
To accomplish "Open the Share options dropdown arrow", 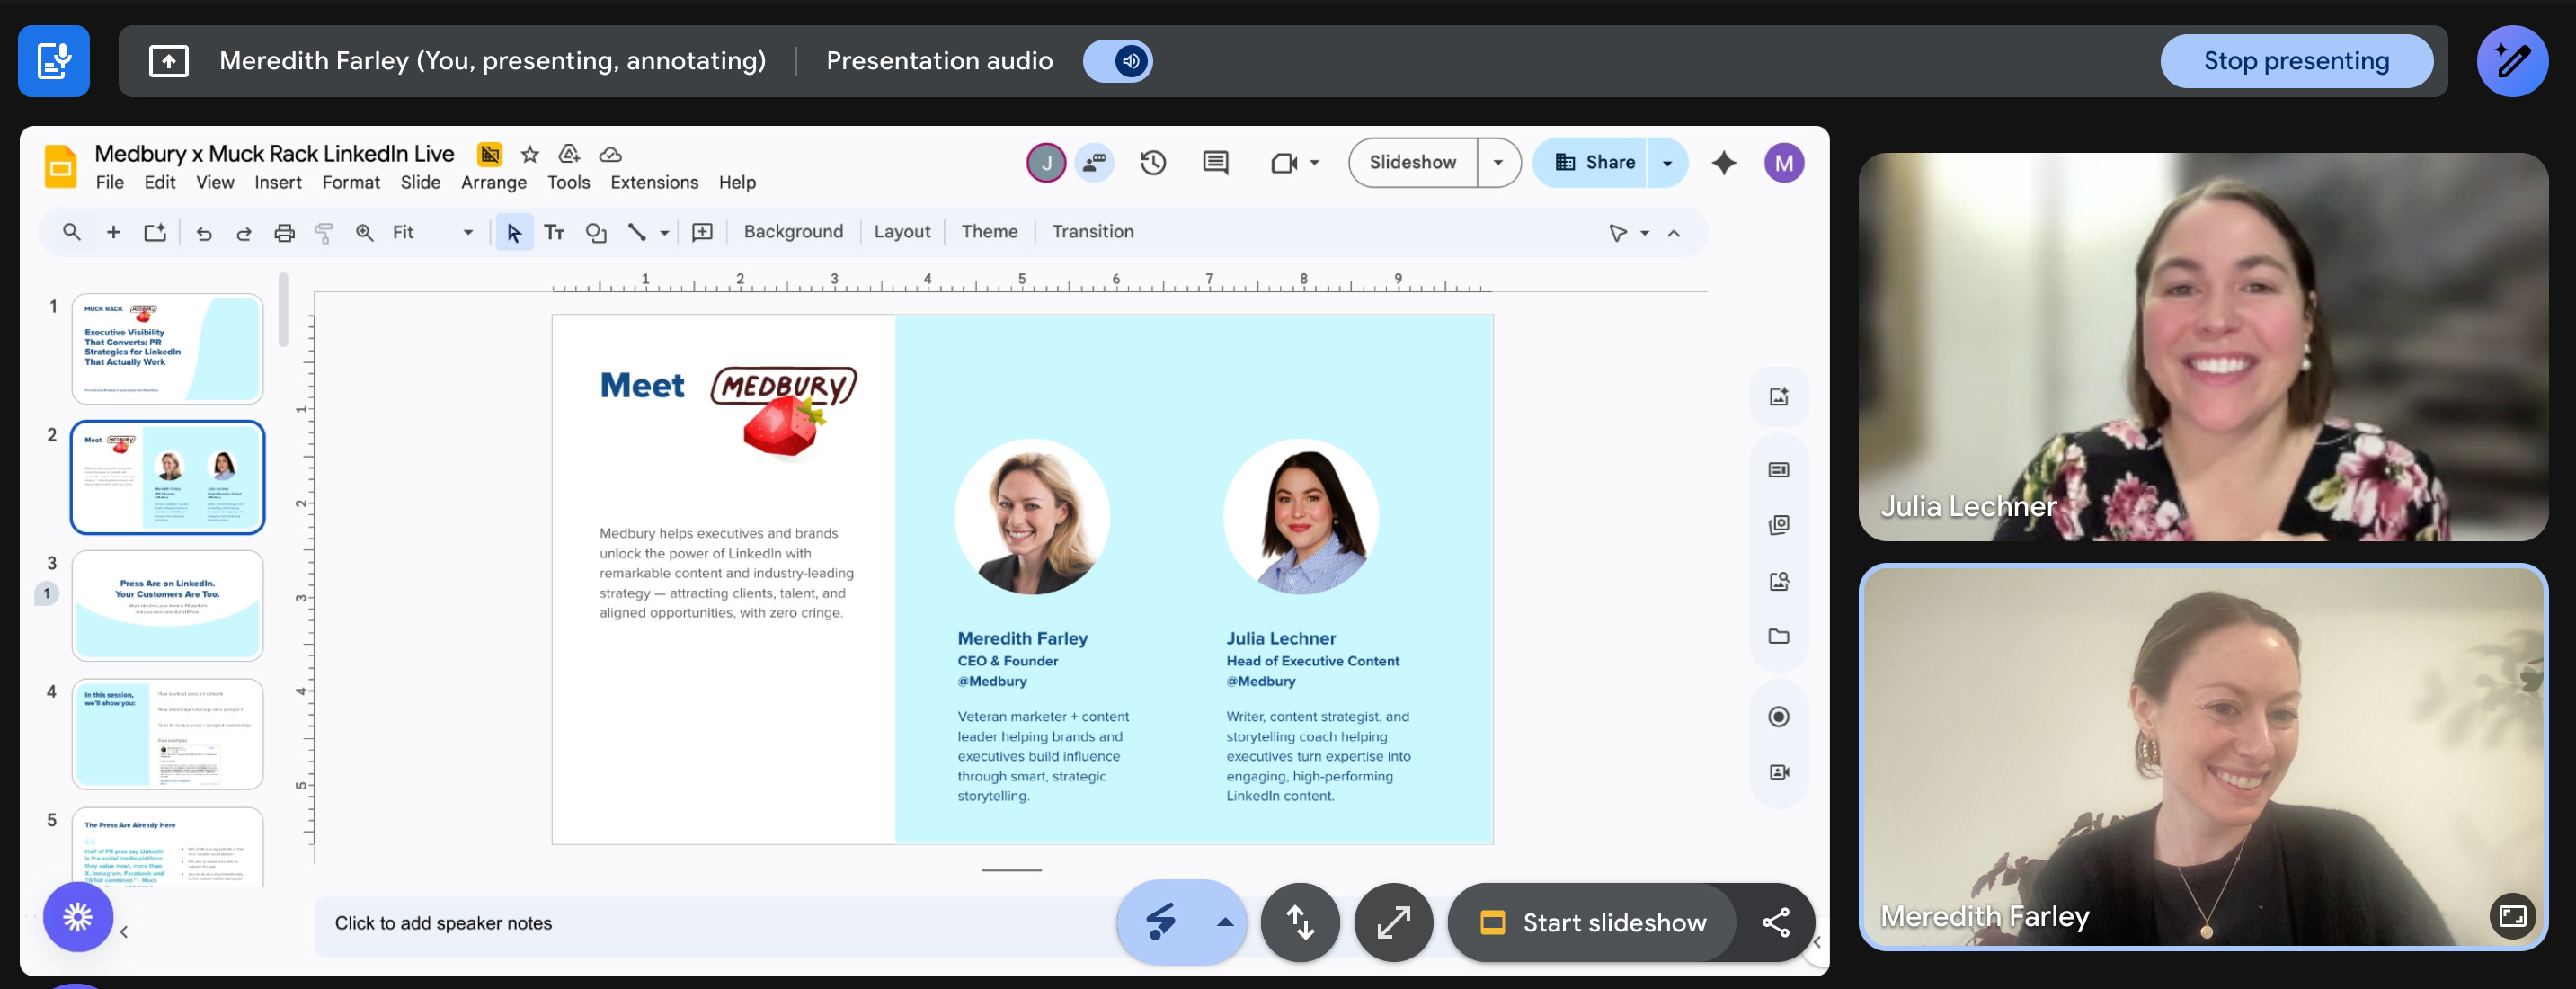I will 1666,163.
